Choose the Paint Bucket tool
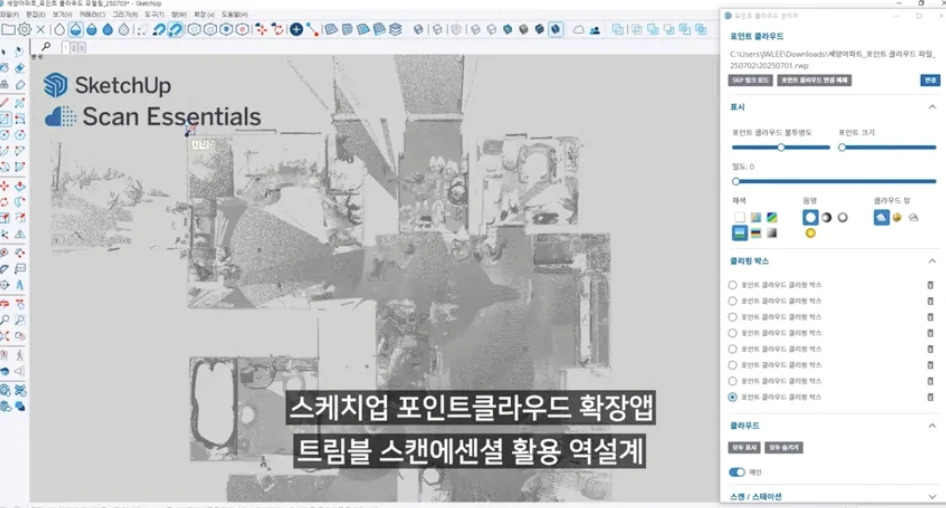Screen dimensions: 946x508 coord(5,68)
